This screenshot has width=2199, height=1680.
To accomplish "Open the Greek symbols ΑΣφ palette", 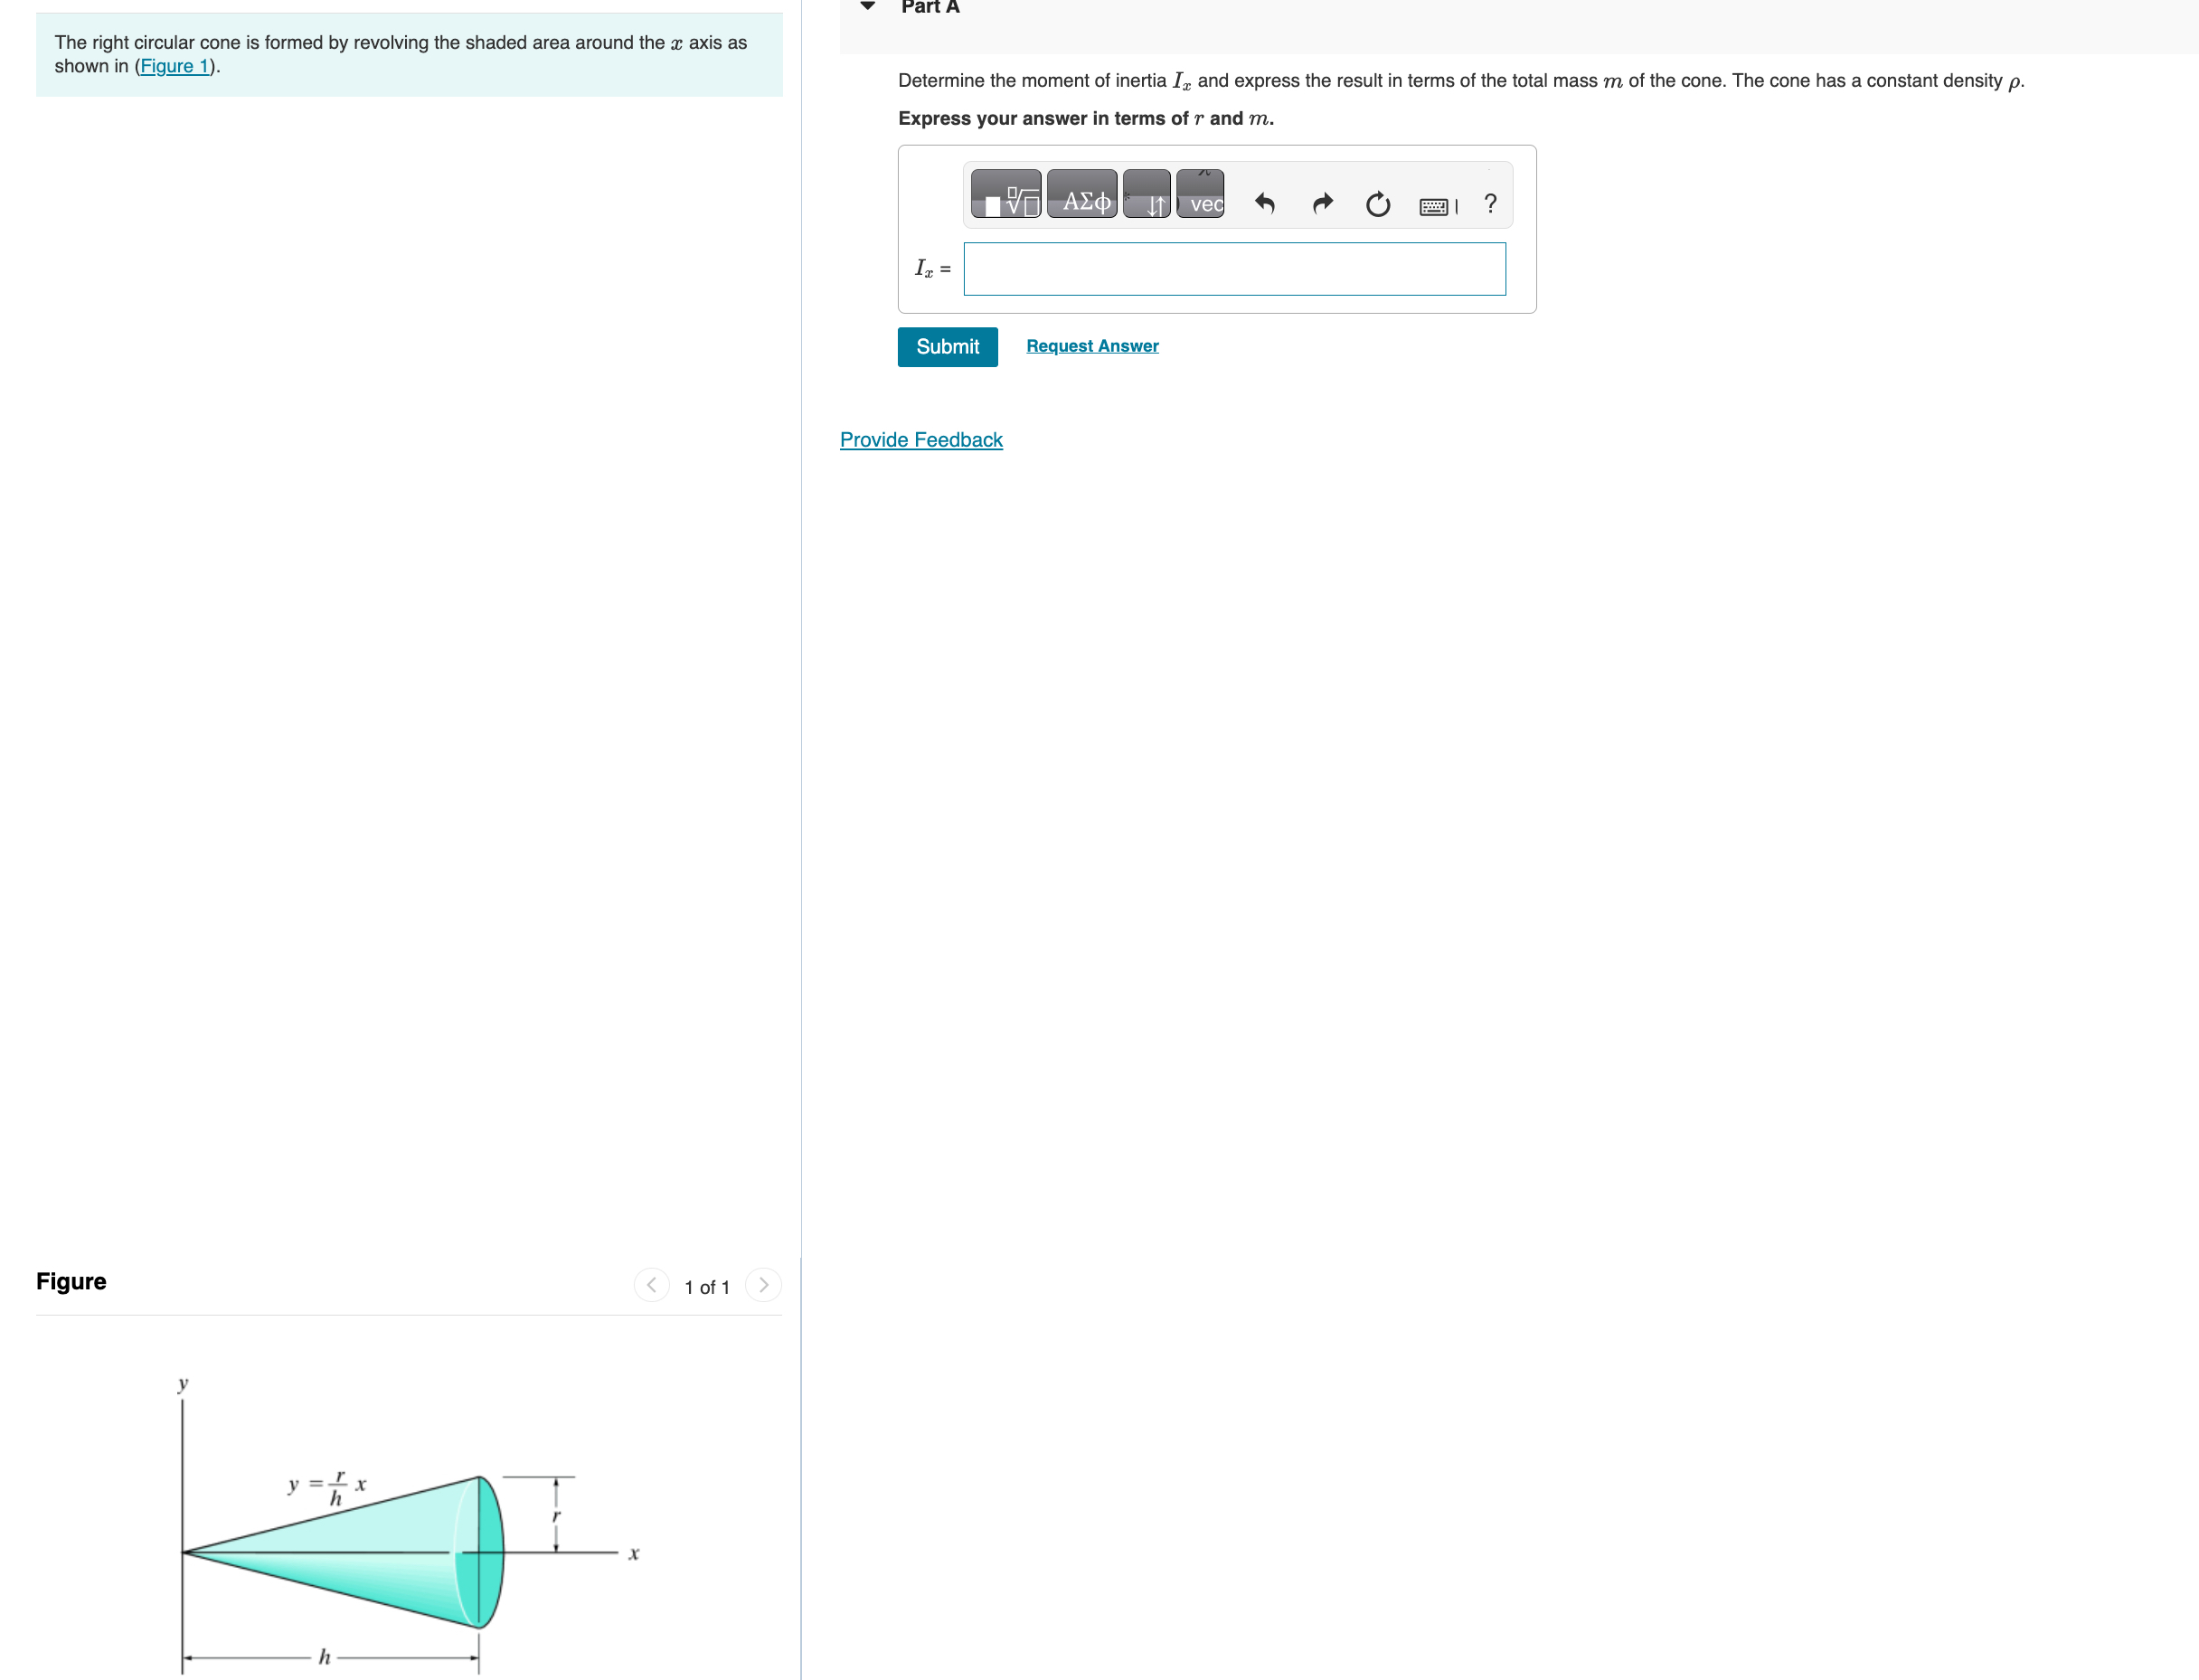I will coord(1081,194).
